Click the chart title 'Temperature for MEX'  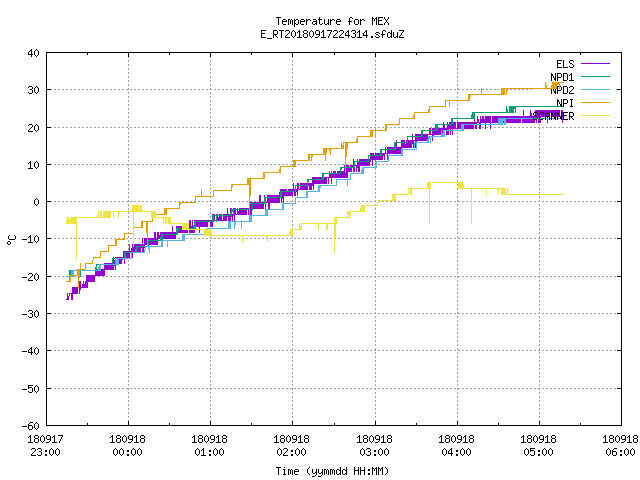click(x=332, y=21)
